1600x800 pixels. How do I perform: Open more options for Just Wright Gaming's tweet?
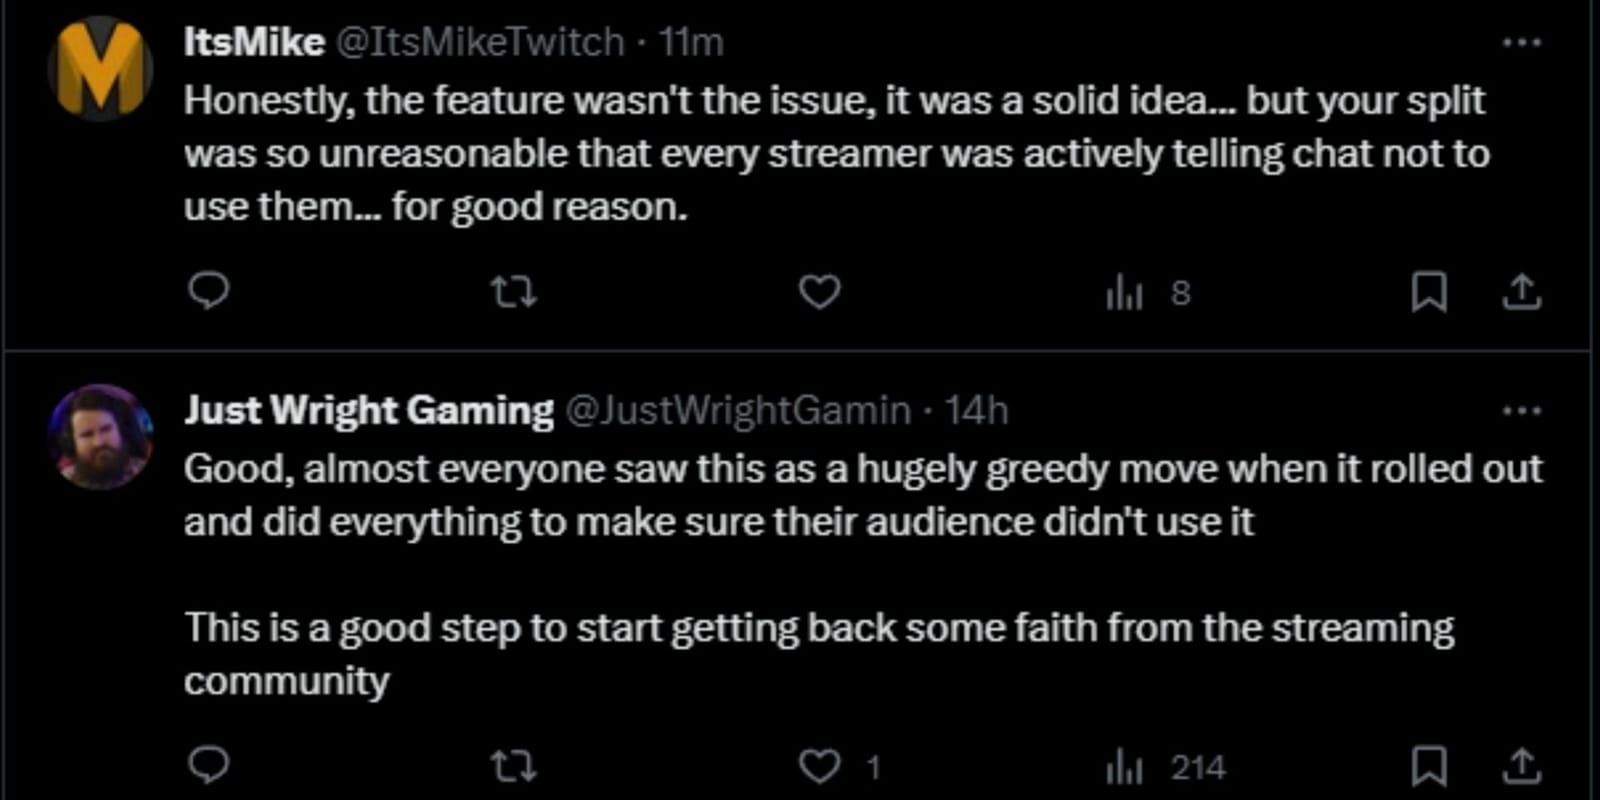[x=1523, y=408]
